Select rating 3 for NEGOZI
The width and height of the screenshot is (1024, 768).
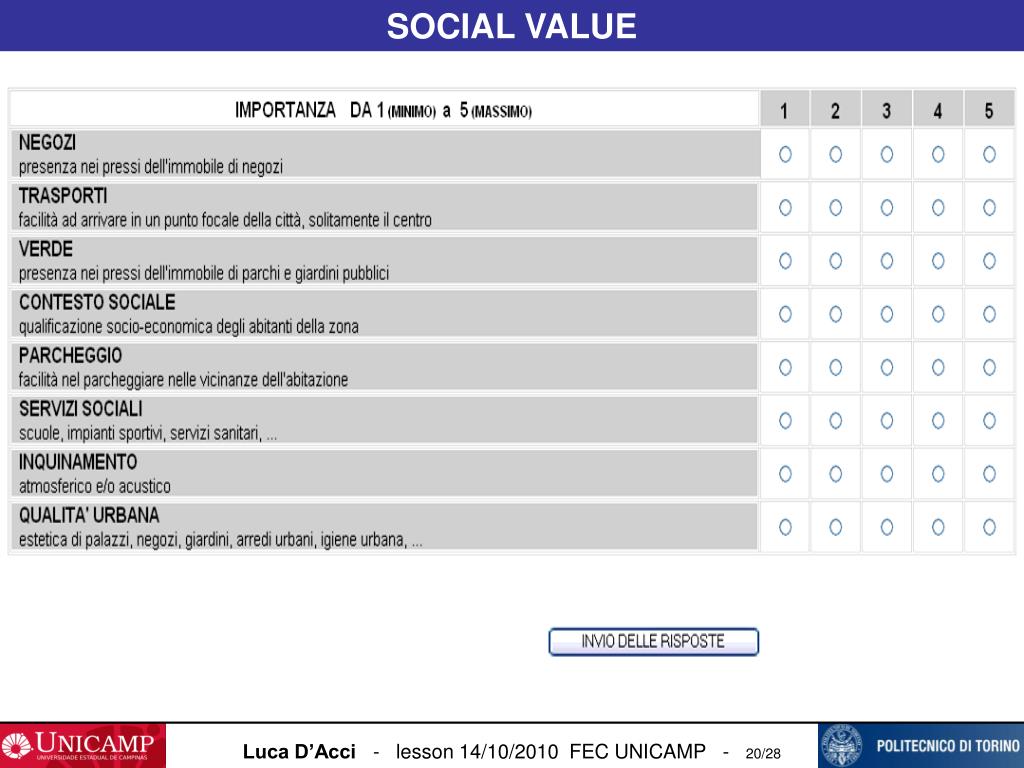(x=887, y=154)
